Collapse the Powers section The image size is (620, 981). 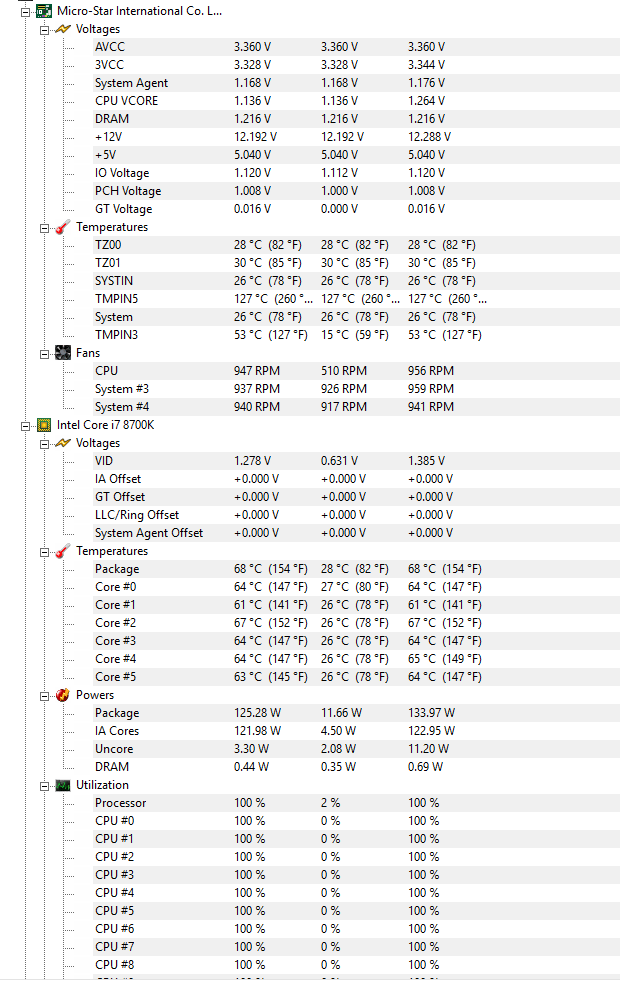[44, 696]
